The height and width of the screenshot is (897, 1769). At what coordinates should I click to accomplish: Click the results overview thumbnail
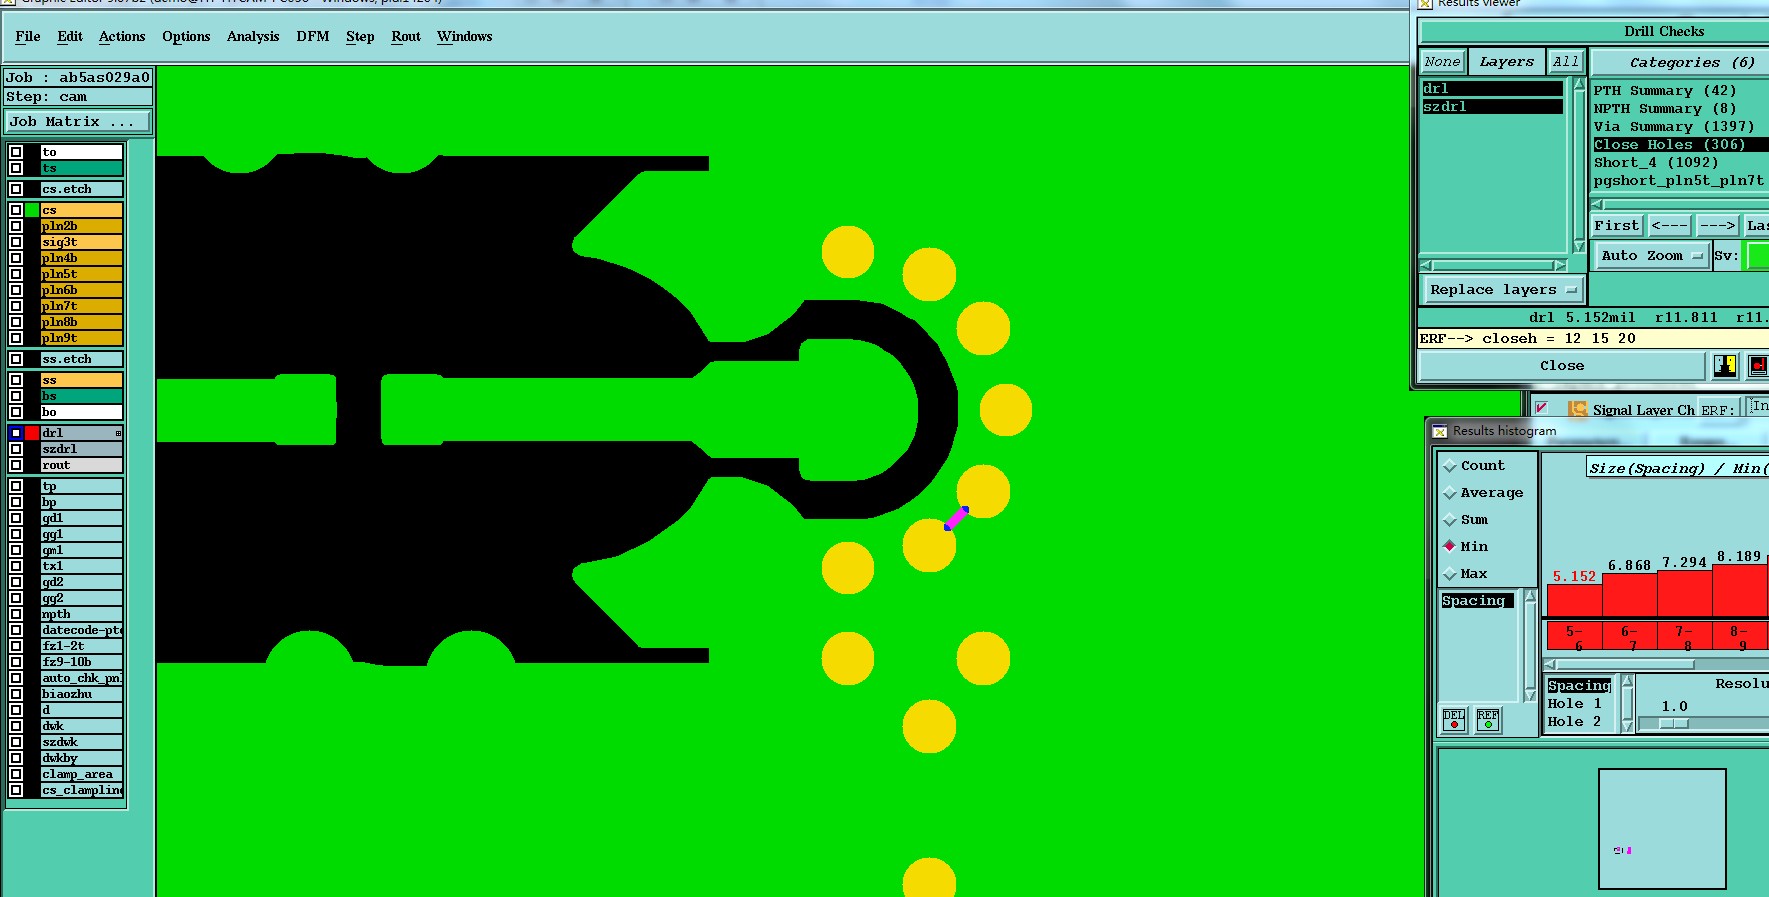pyautogui.click(x=1662, y=828)
